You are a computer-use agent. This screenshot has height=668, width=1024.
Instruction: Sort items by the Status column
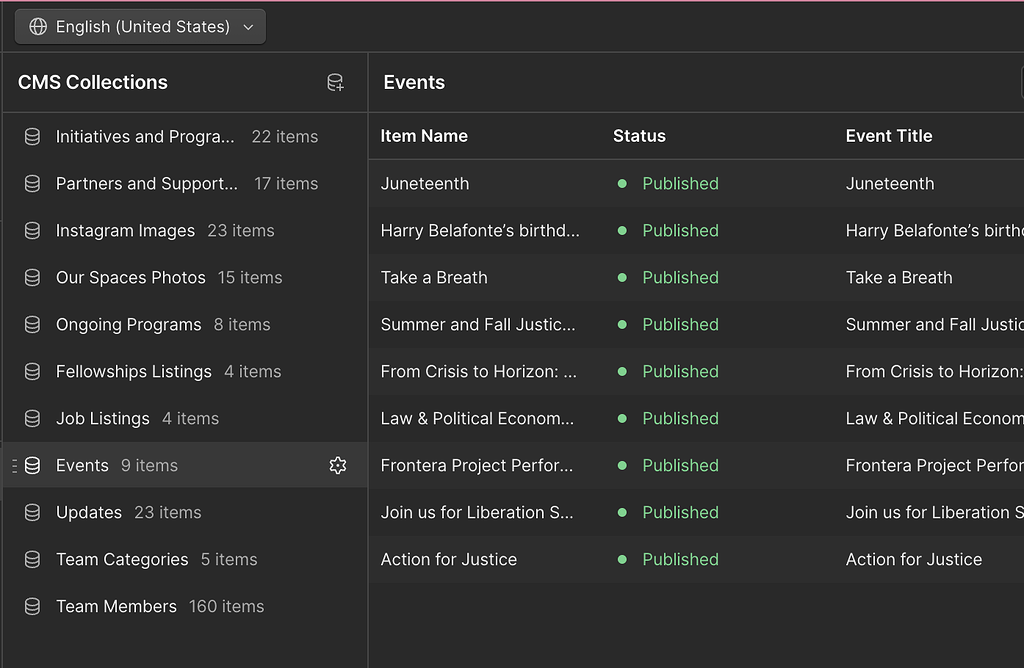639,136
